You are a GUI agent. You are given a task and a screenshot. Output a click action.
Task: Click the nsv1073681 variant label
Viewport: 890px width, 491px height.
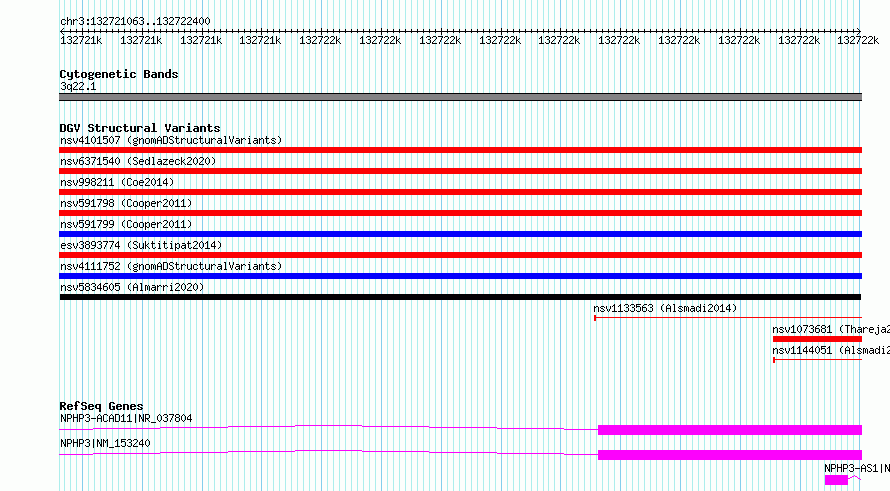[831, 329]
